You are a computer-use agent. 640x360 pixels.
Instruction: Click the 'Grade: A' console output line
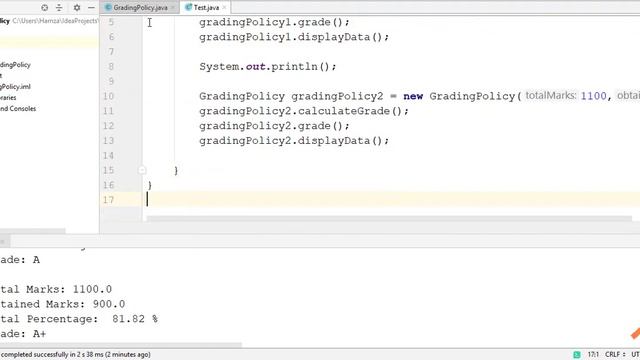[20, 260]
